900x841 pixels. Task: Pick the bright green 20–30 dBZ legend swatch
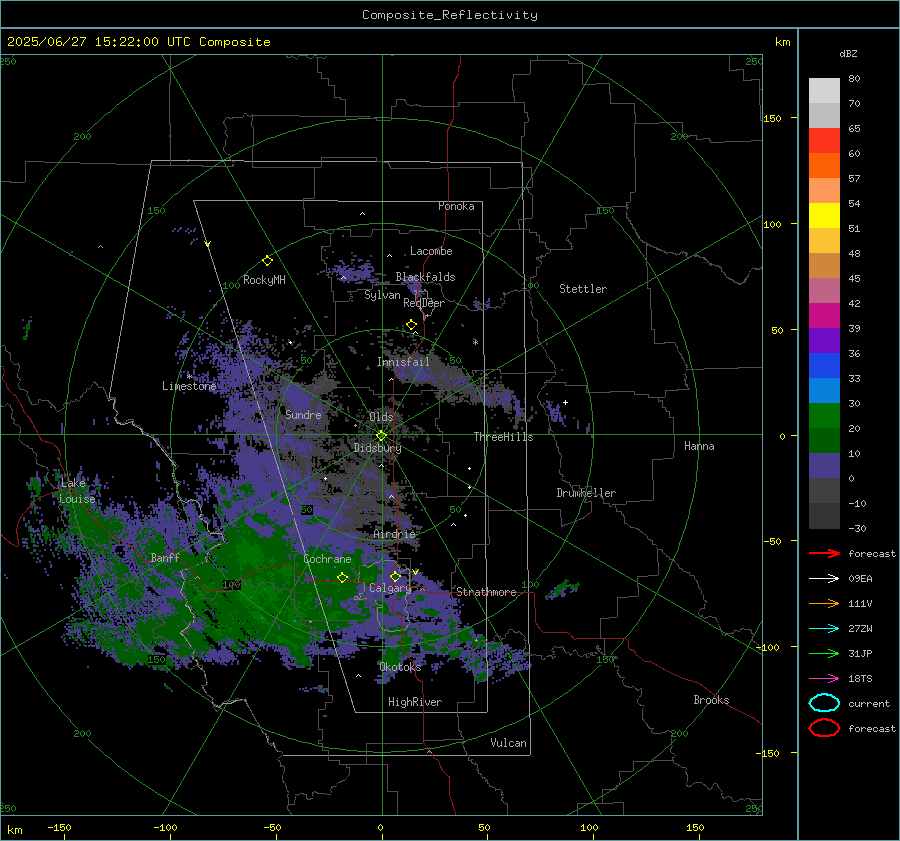click(x=824, y=416)
